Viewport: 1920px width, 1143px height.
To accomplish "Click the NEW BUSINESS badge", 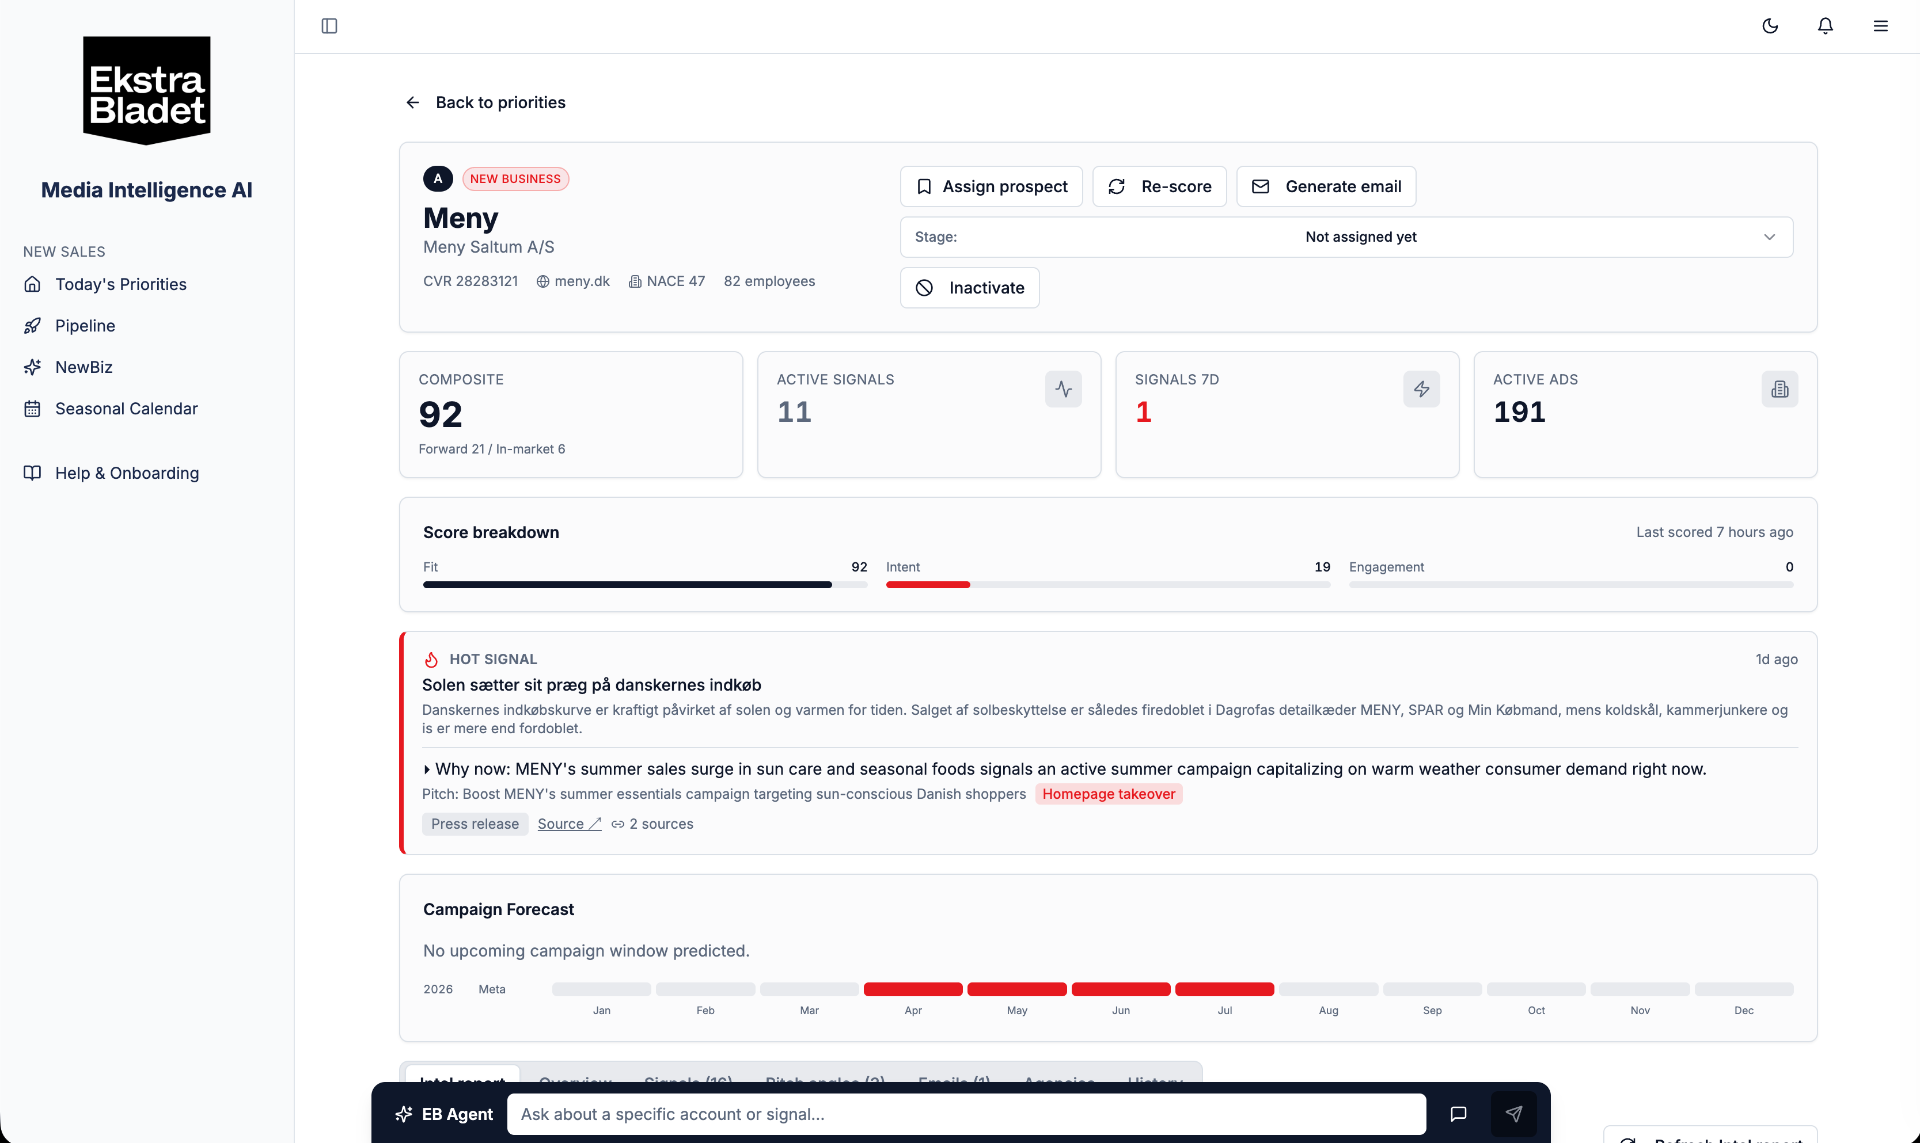I will point(515,180).
